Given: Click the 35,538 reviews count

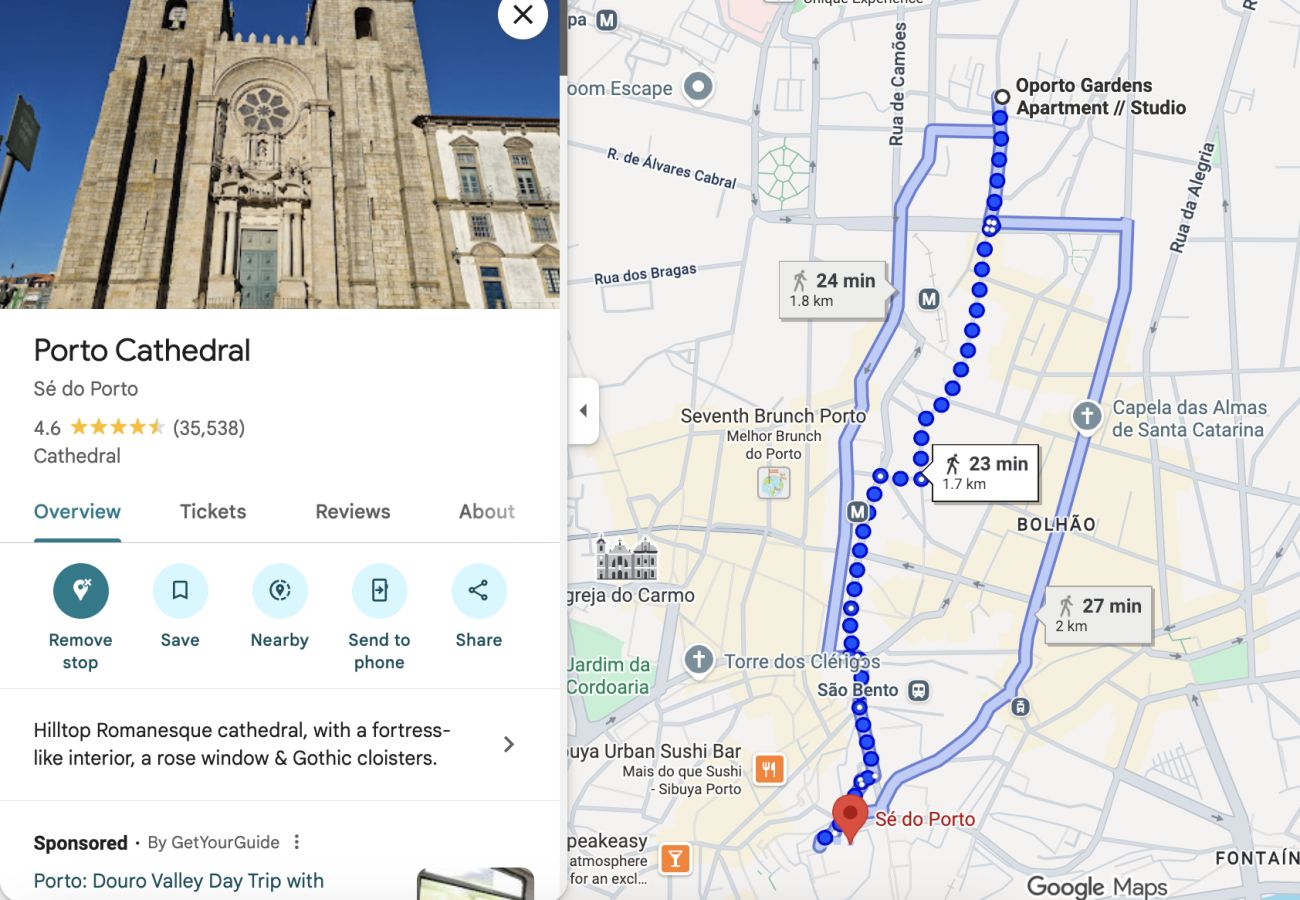Looking at the screenshot, I should pos(209,428).
